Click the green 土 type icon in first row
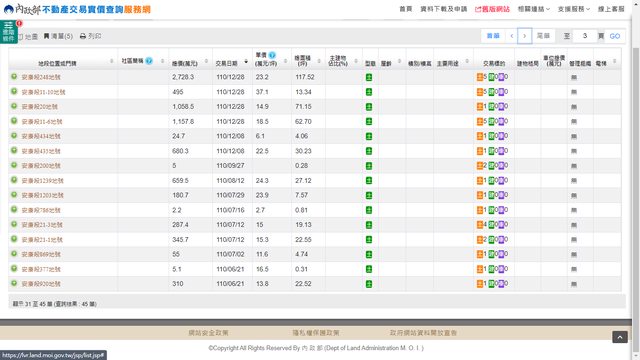Screen dimensions: 640x360 click(x=369, y=77)
